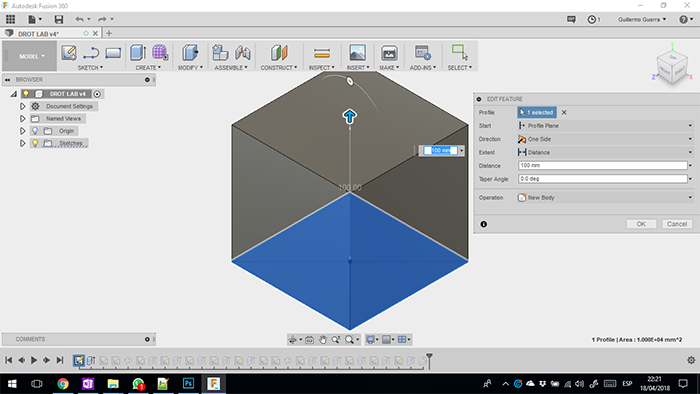Open the Viewports layout icon
700x394 pixels.
click(402, 340)
